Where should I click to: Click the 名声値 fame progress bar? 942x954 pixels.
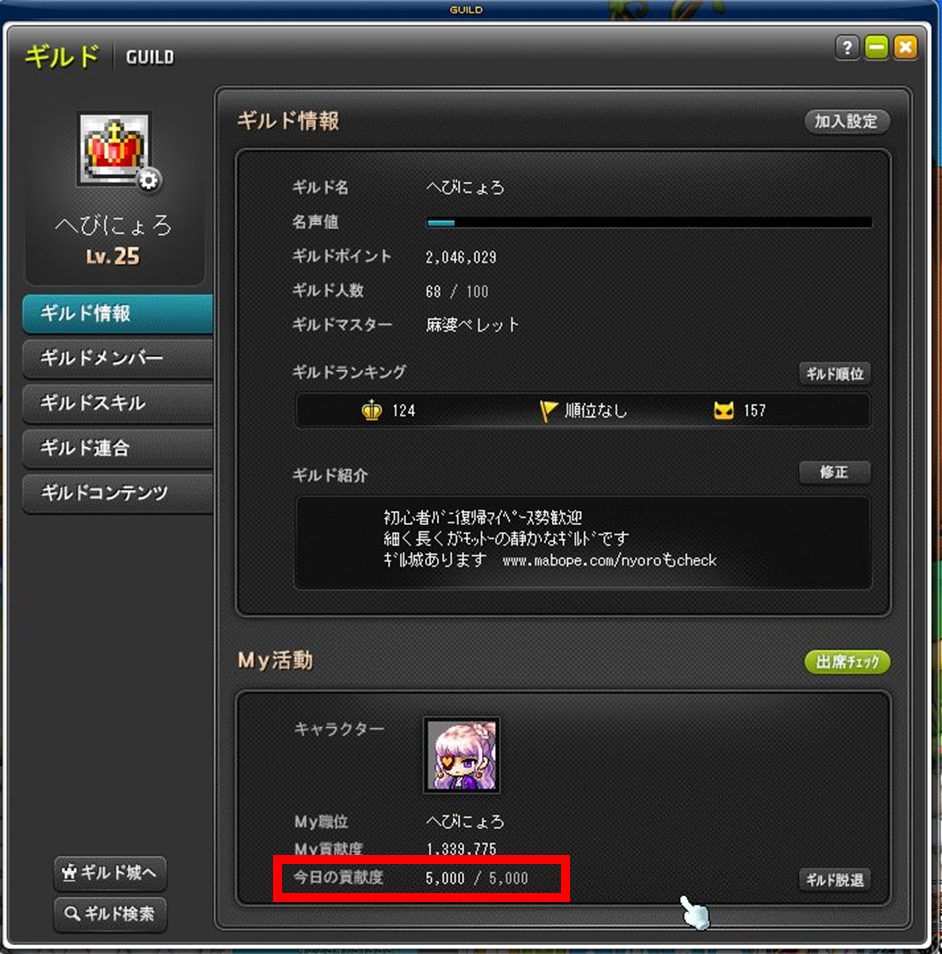pos(649,223)
